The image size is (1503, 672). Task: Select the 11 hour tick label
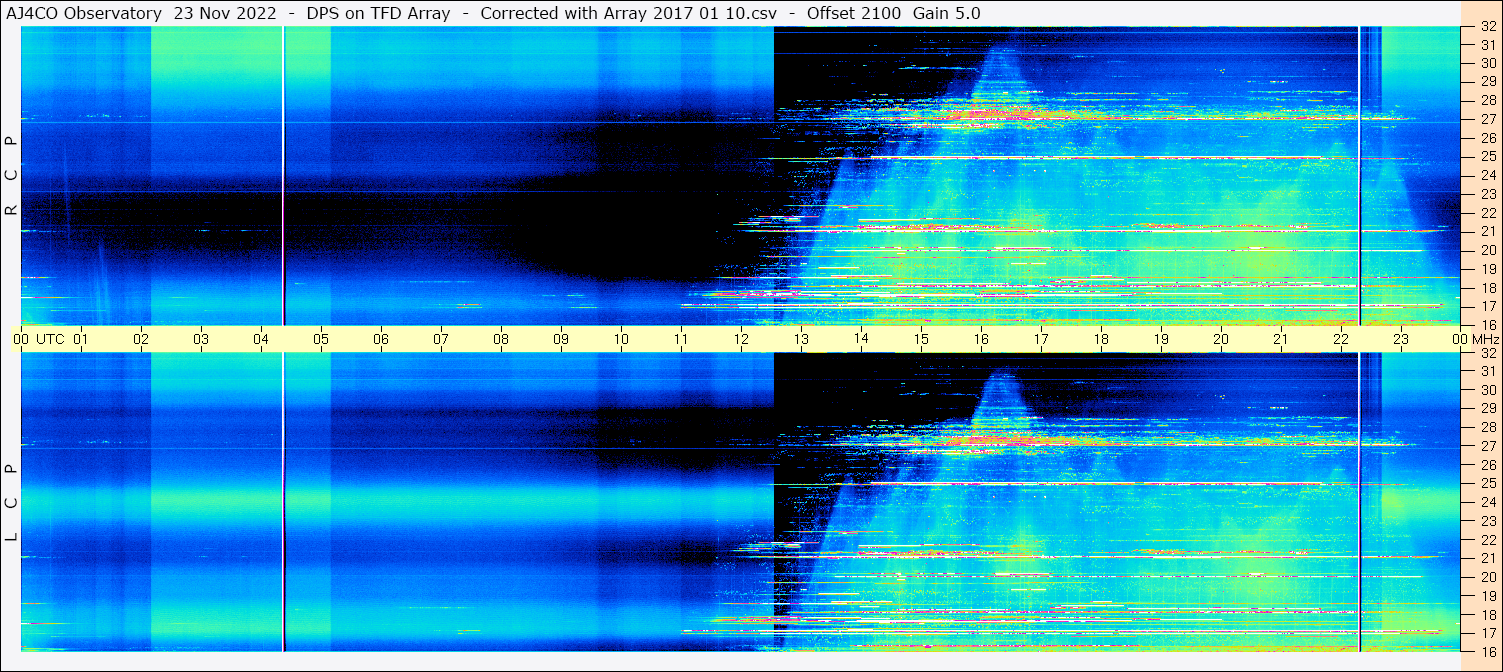(x=681, y=339)
